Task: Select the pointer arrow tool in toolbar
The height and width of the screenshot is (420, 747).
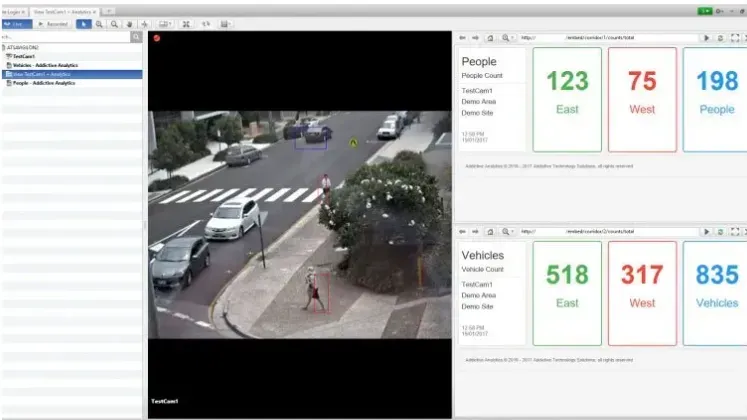Action: point(83,23)
